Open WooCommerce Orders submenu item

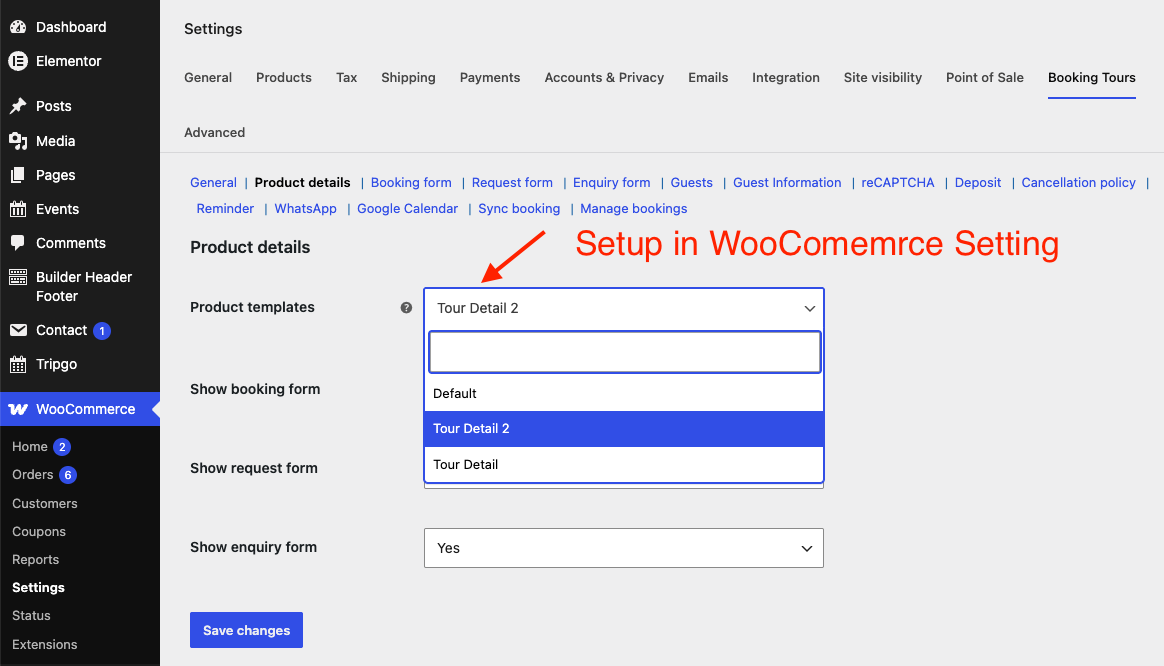[x=33, y=475]
